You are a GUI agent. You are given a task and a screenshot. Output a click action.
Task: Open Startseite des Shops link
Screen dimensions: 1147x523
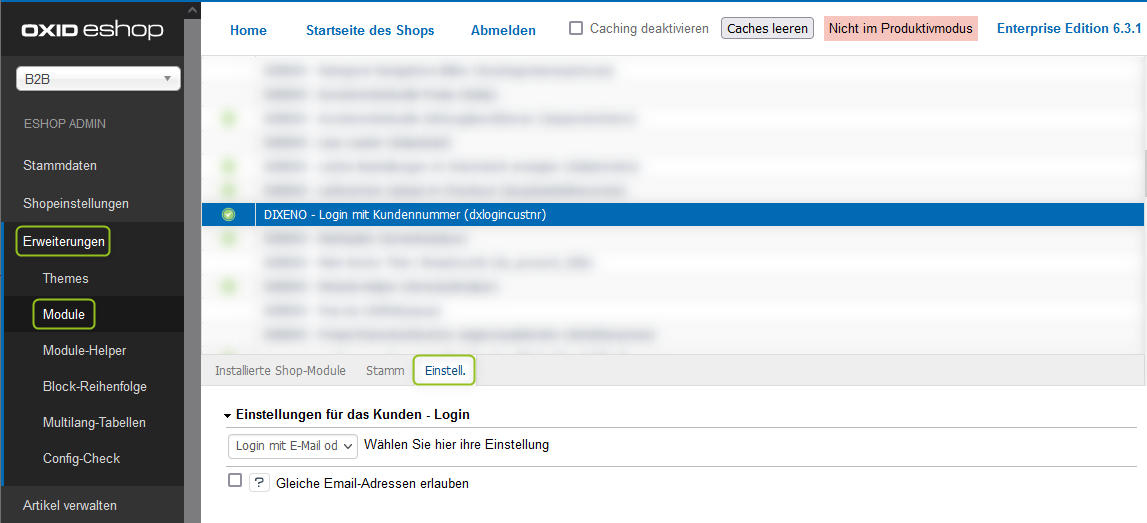coord(370,30)
